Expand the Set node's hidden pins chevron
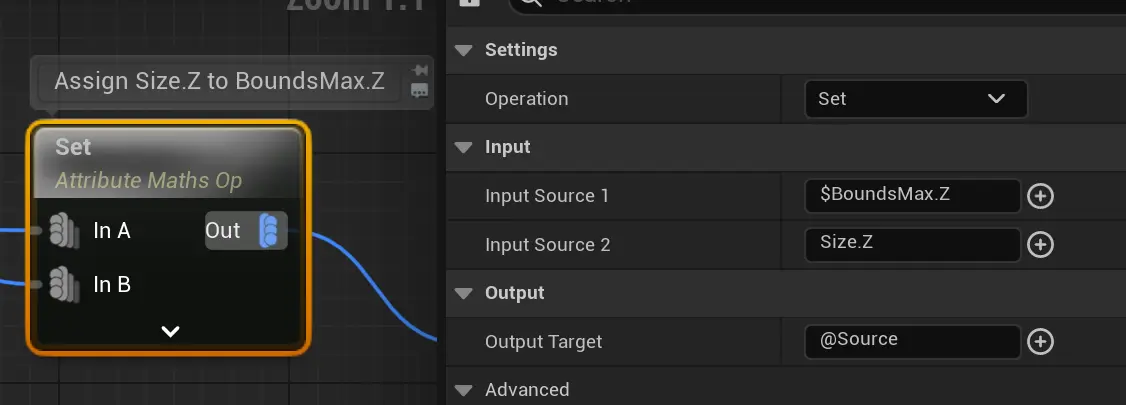 tap(170, 331)
